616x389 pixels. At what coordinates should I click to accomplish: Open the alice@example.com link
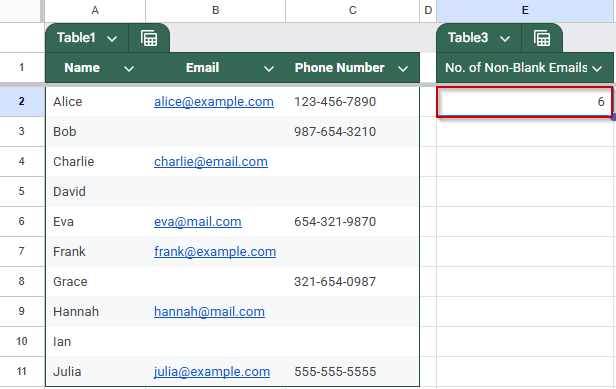pos(214,102)
